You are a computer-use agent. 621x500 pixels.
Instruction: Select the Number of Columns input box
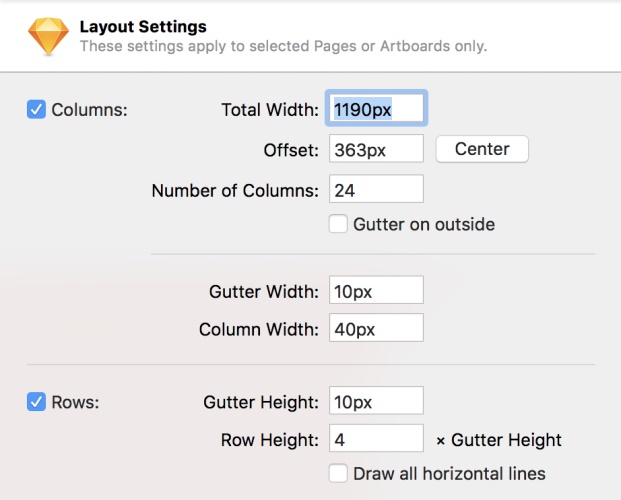[376, 189]
